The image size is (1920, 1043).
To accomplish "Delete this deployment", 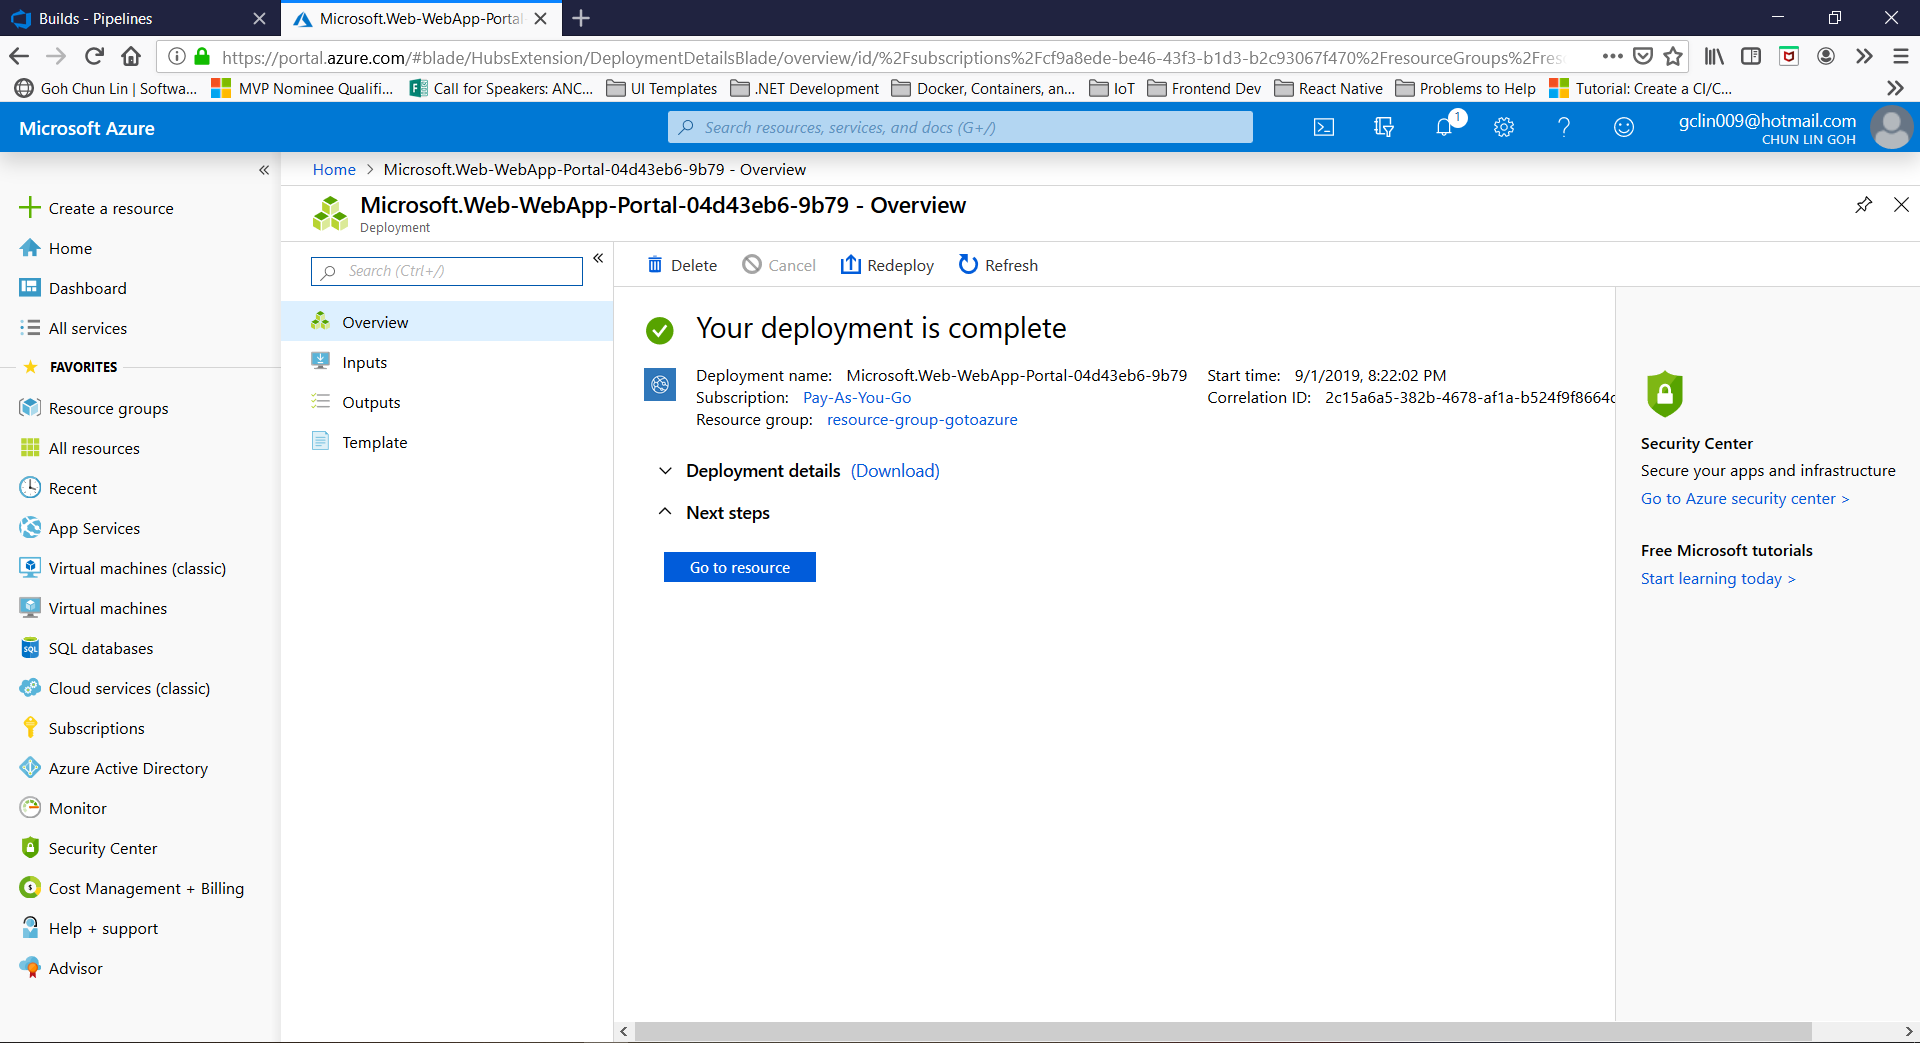I will coord(682,265).
